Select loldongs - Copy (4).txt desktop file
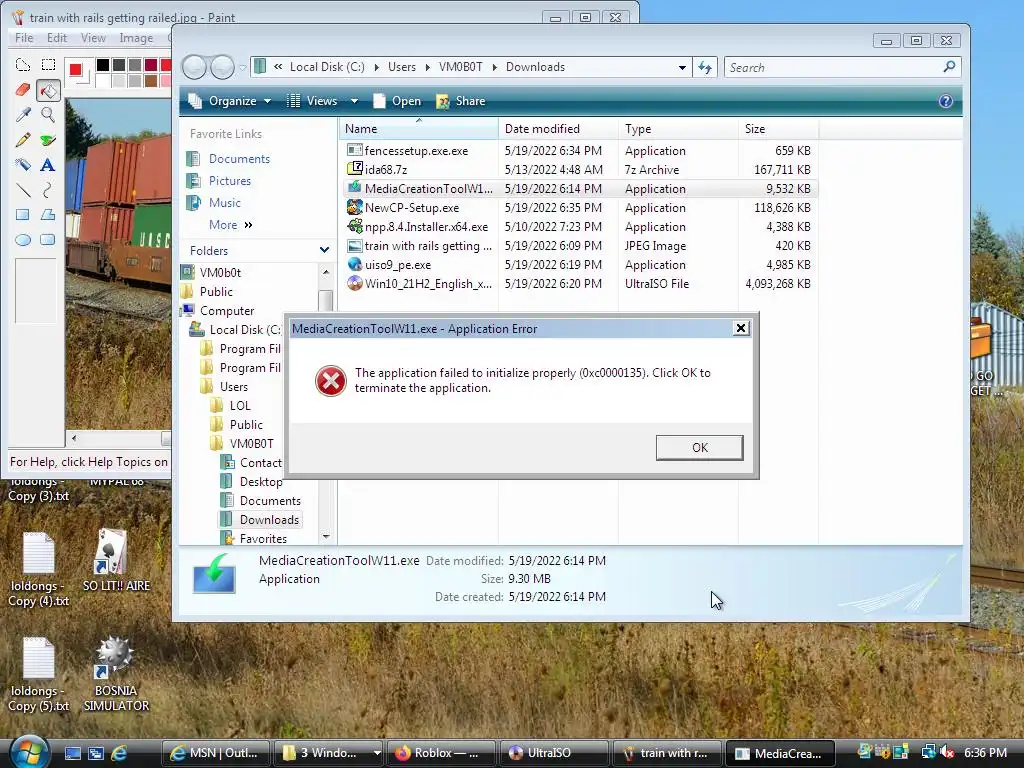This screenshot has width=1024, height=768. 39,570
